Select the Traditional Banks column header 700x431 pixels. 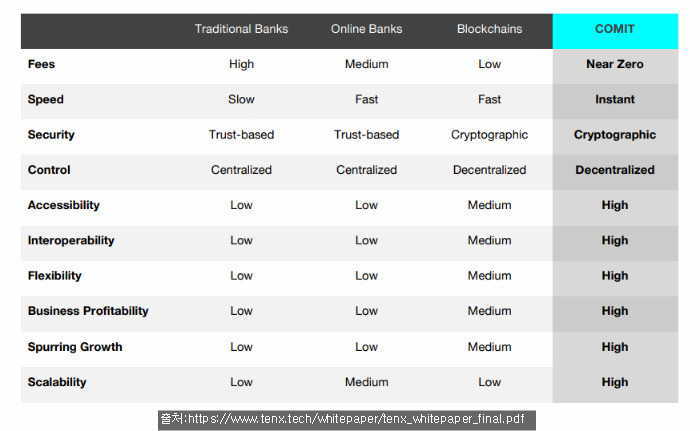[241, 29]
